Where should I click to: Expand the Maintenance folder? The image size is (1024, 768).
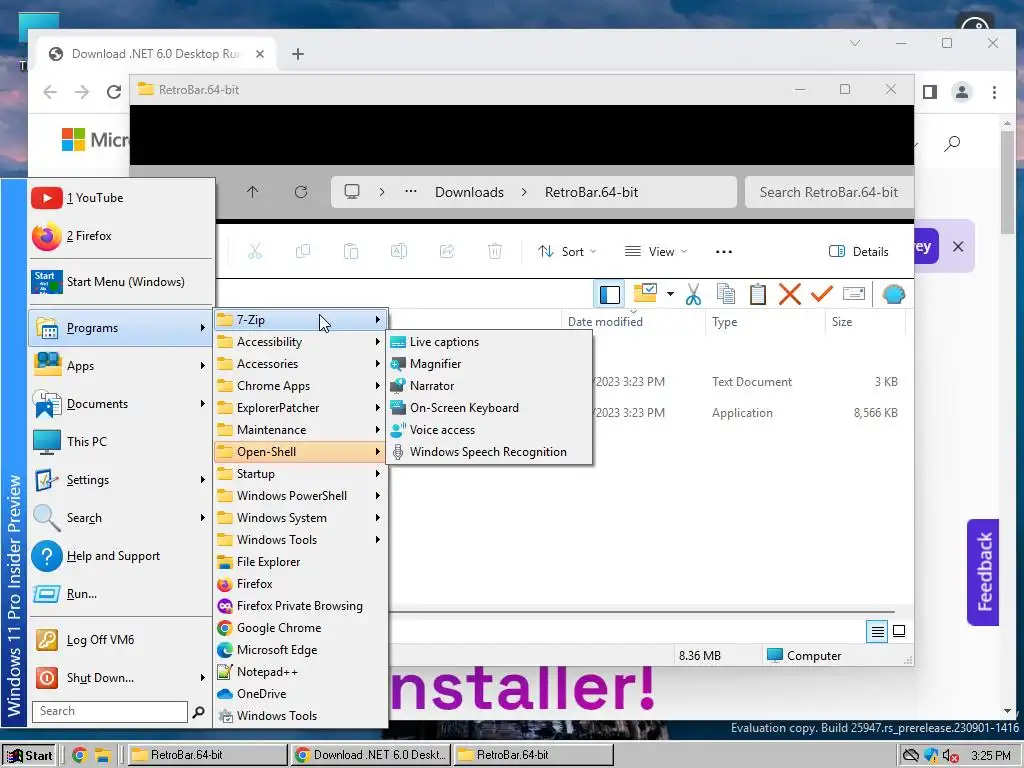pyautogui.click(x=300, y=430)
